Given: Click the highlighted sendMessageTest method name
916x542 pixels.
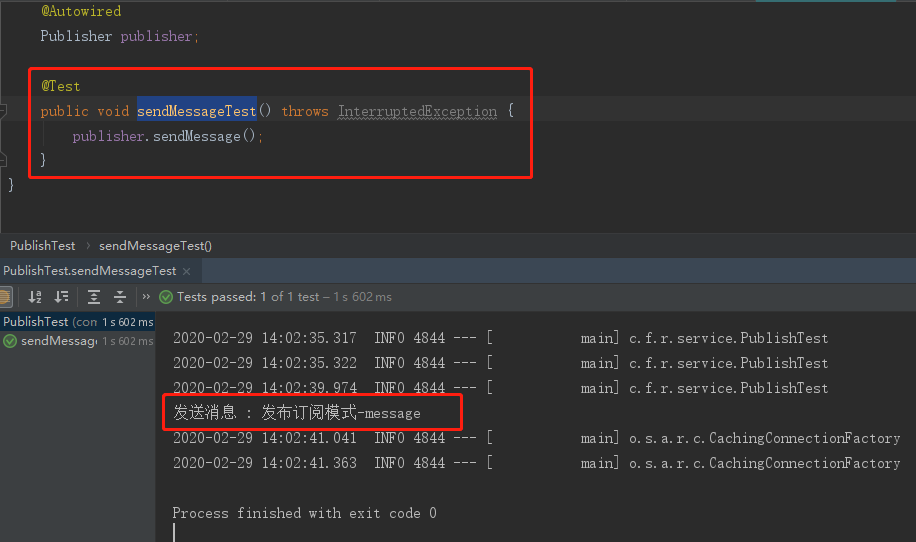Looking at the screenshot, I should (196, 111).
